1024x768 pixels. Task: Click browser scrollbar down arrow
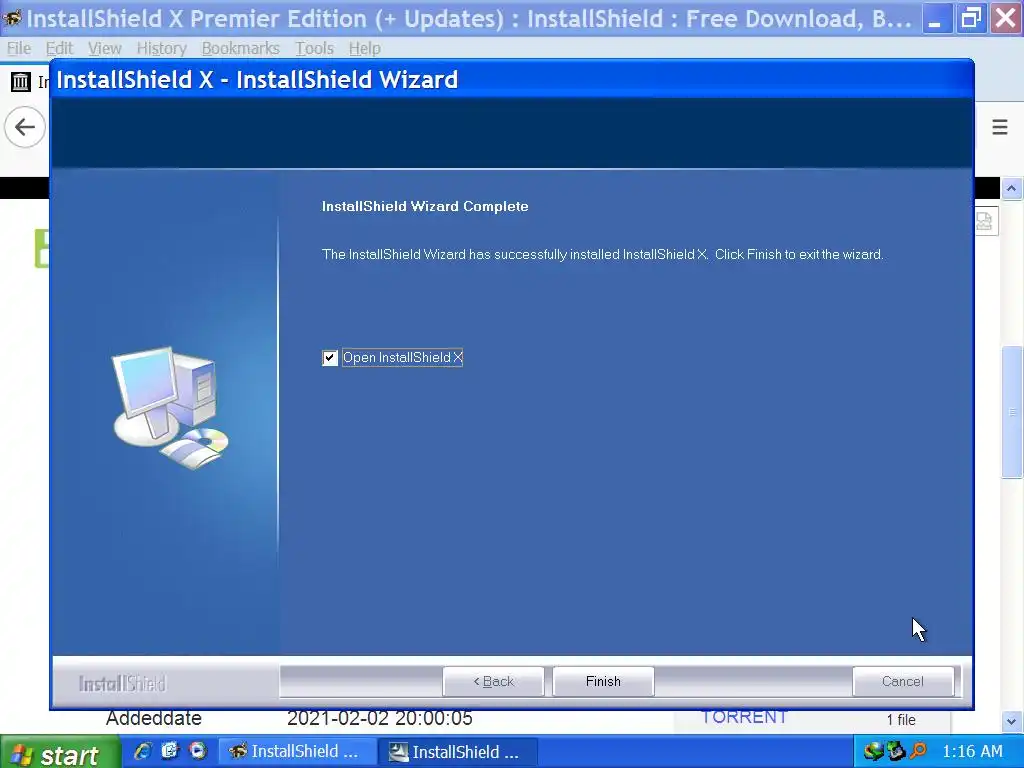coord(1012,722)
